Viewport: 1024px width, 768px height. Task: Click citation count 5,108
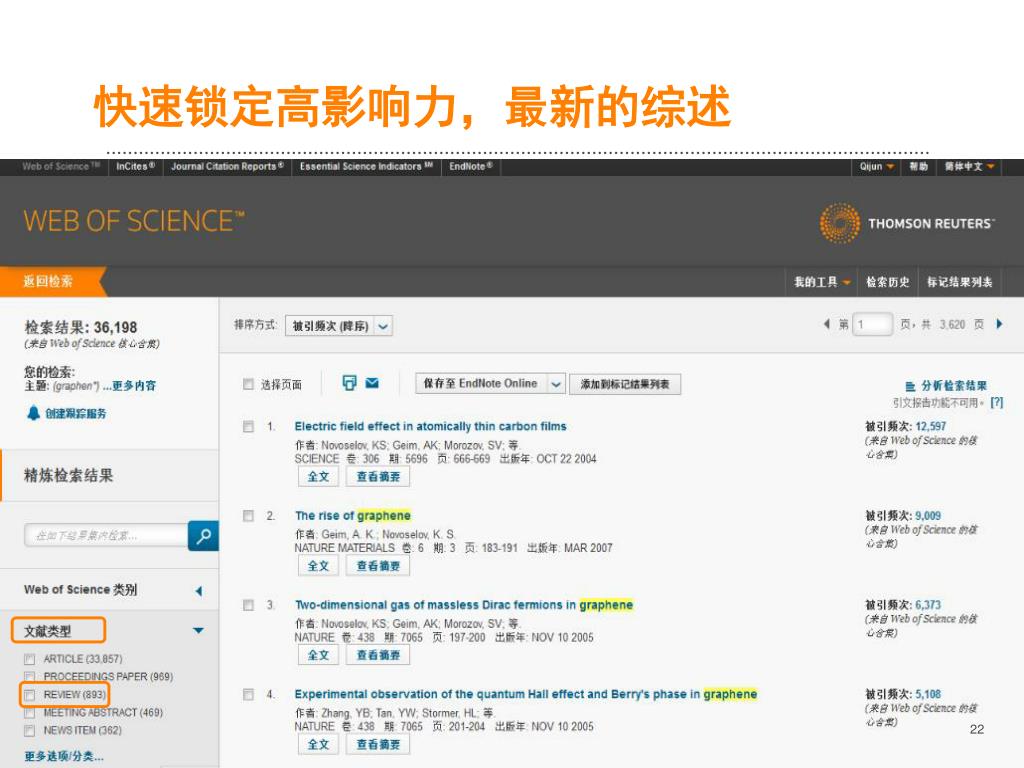[x=928, y=694]
